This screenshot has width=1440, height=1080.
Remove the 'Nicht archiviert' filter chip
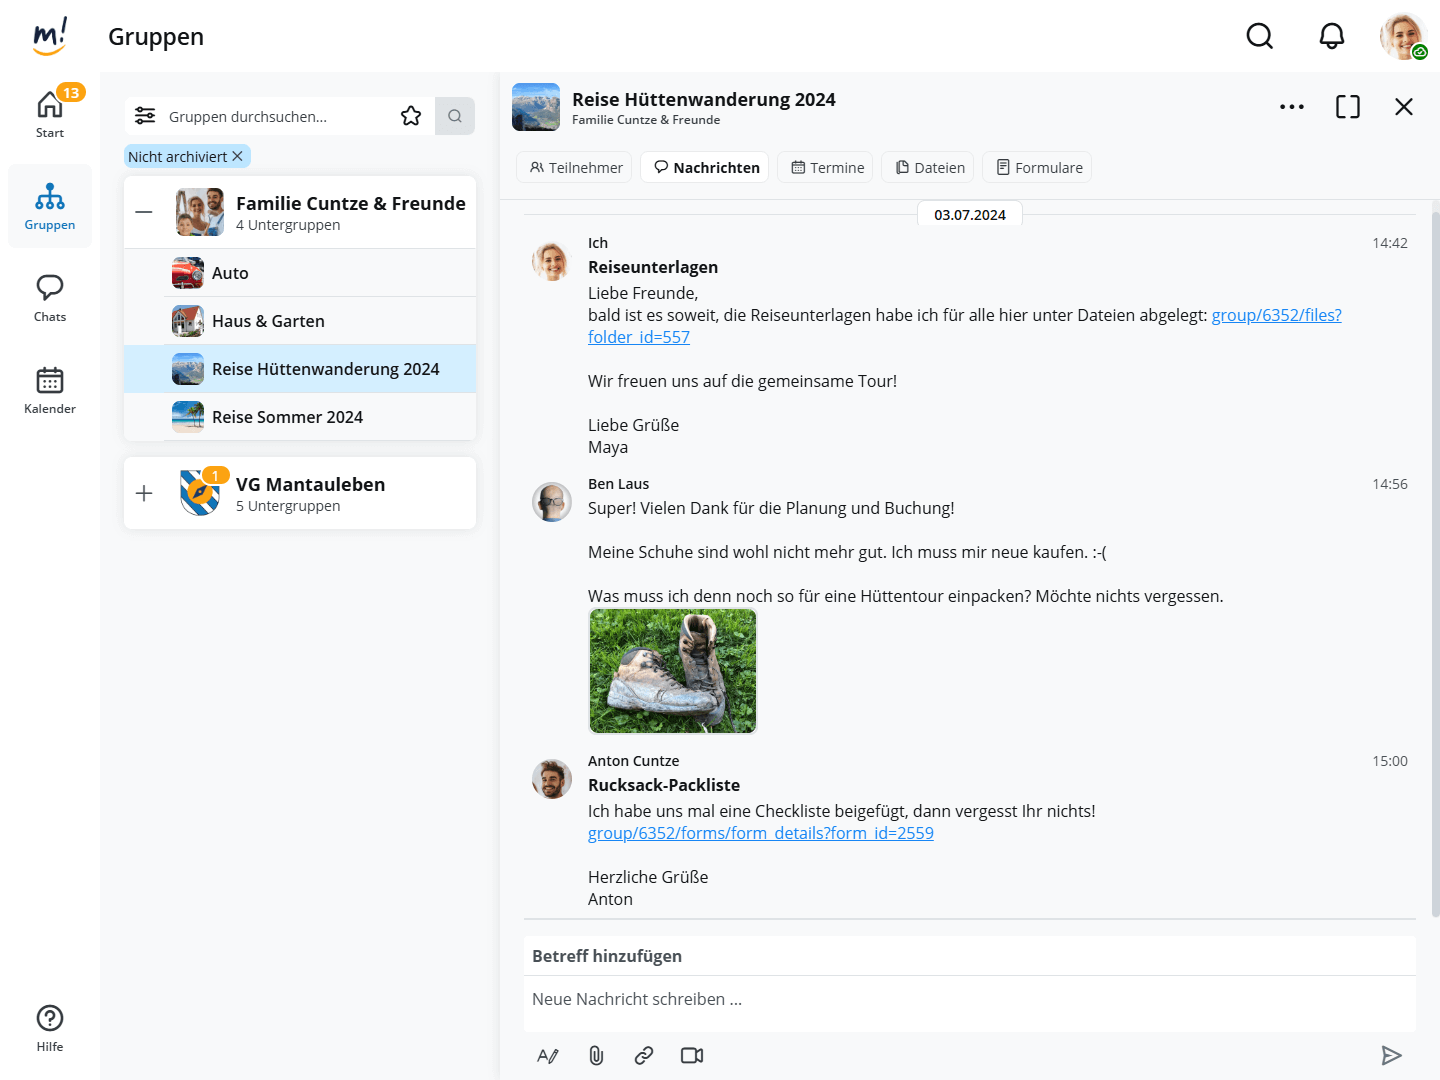coord(238,157)
